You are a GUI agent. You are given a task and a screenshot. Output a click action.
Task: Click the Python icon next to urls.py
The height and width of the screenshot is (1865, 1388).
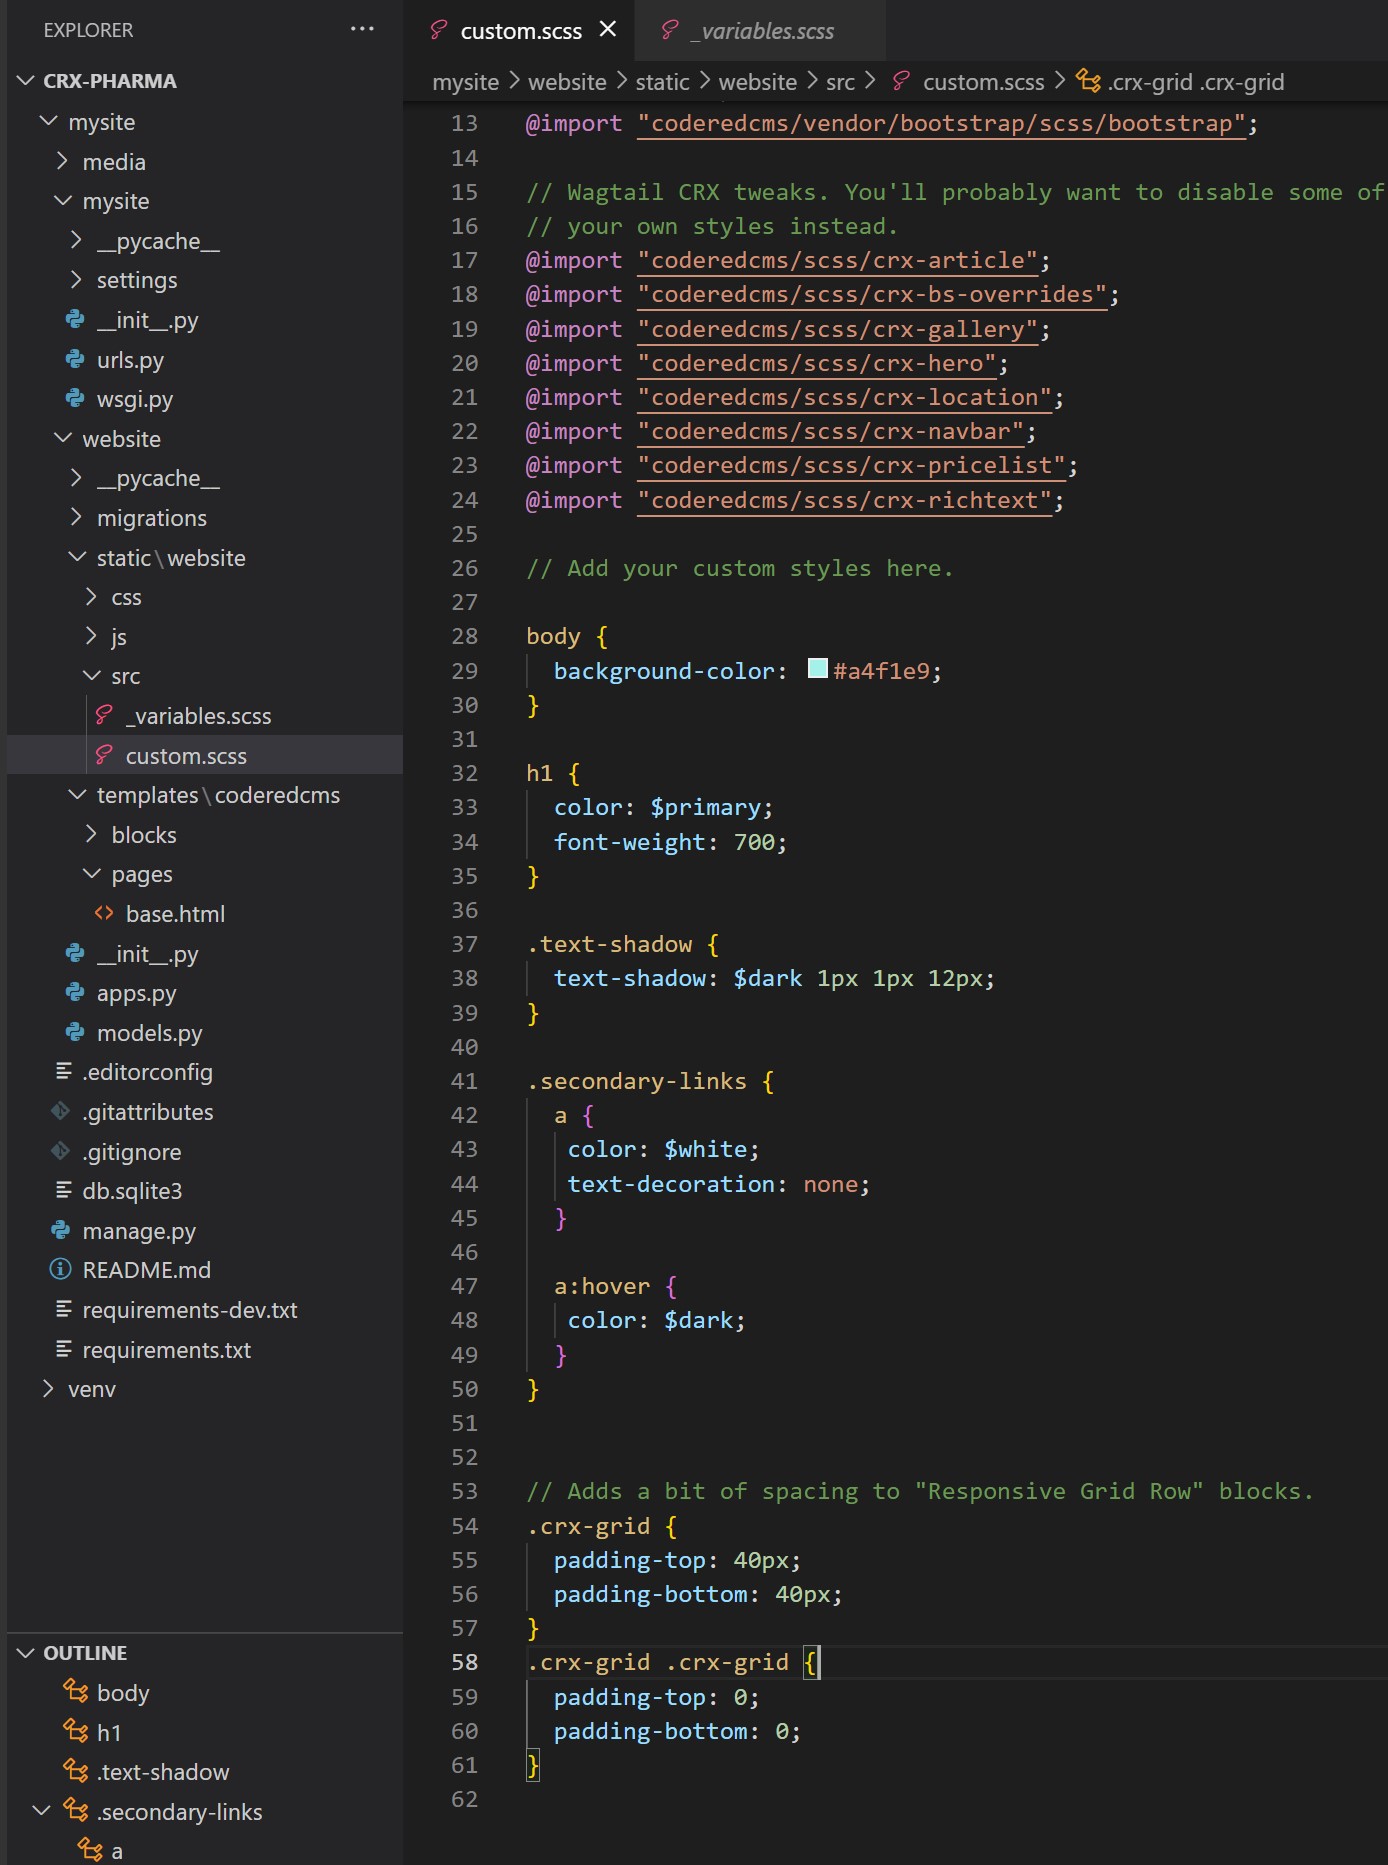tap(75, 359)
